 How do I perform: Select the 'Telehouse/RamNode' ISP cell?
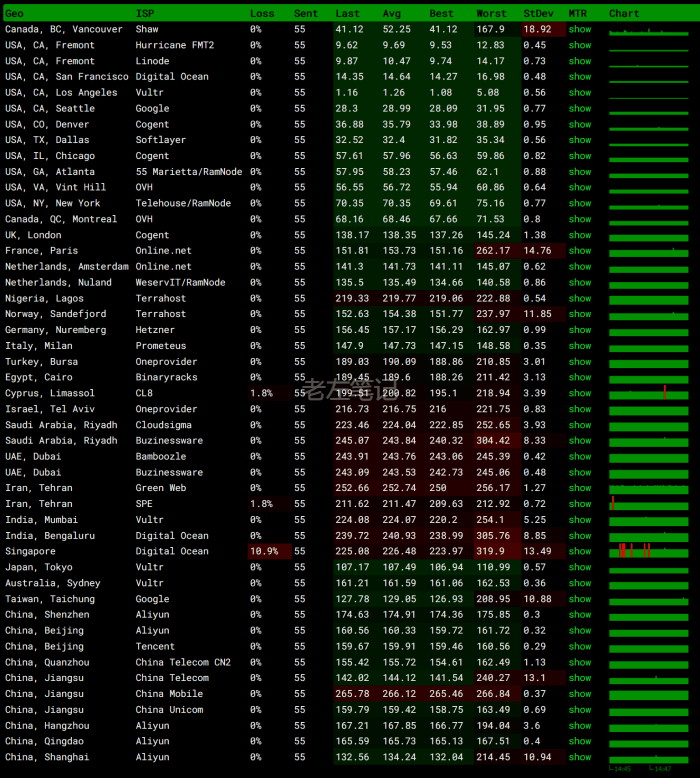tap(183, 203)
